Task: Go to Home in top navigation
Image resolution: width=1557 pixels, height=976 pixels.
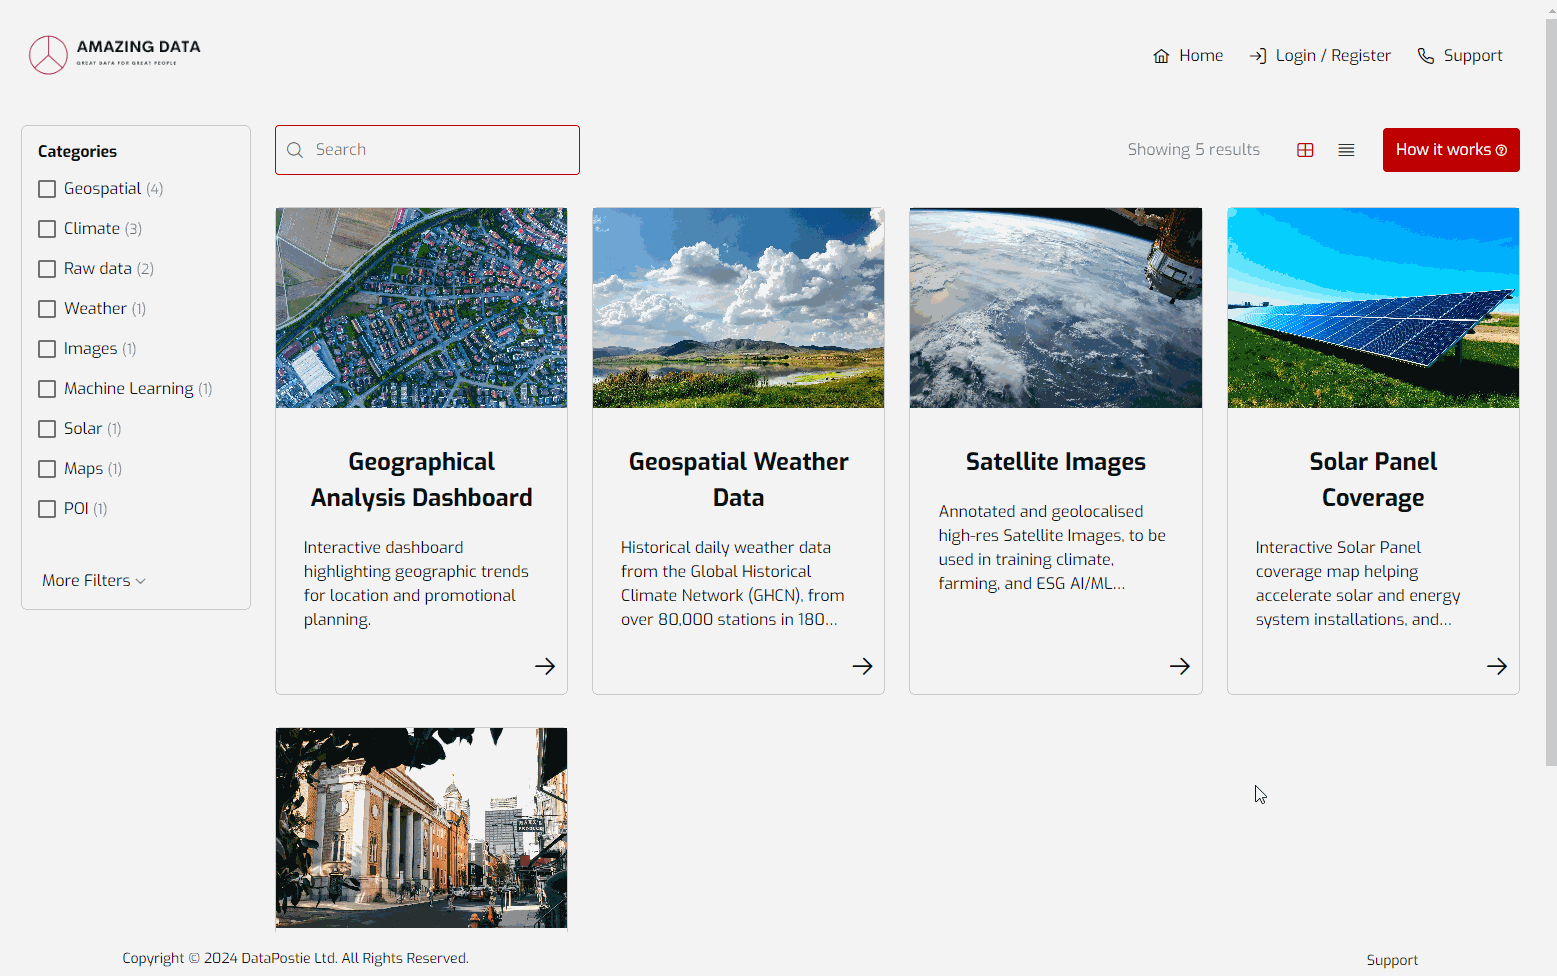Action: pyautogui.click(x=1188, y=56)
